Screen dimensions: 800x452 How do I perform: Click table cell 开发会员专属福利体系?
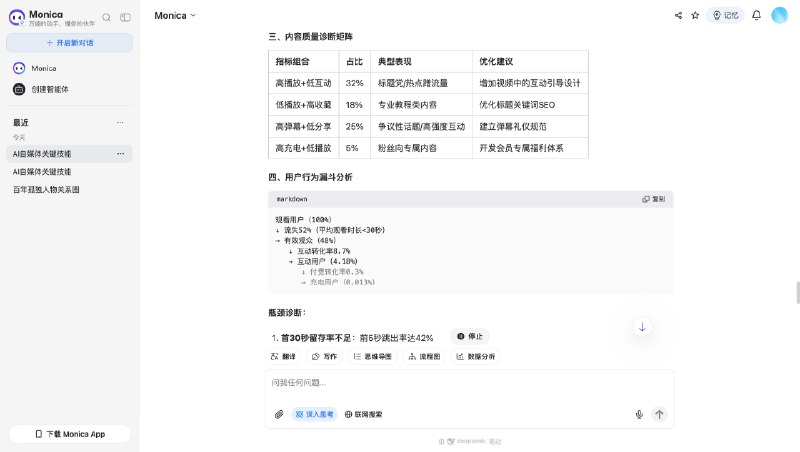coord(530,148)
